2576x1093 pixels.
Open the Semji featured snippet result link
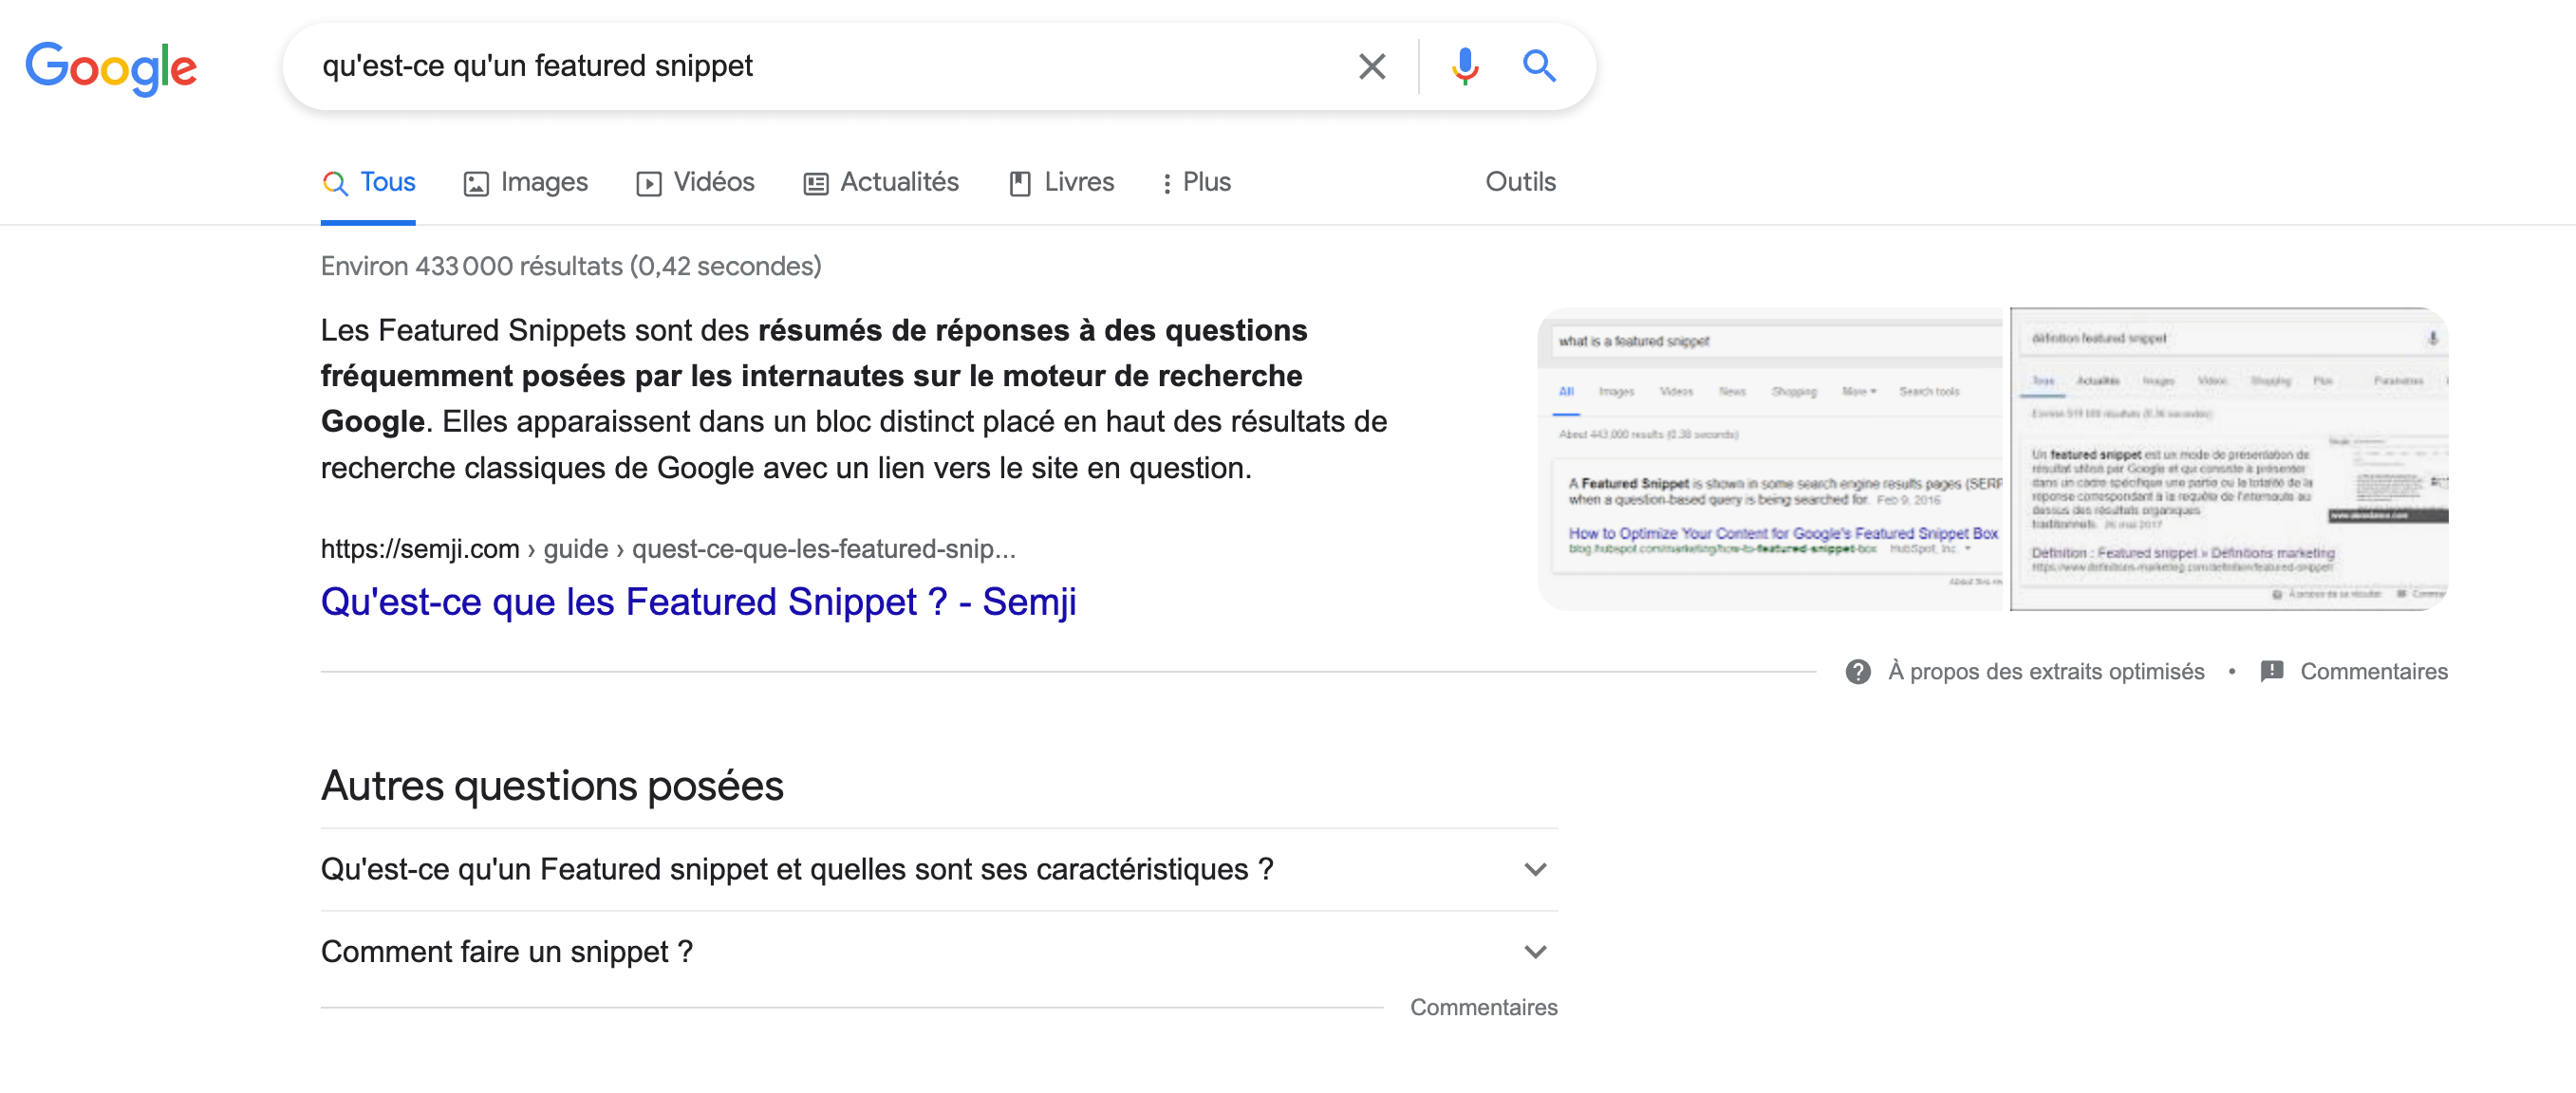pyautogui.click(x=698, y=601)
